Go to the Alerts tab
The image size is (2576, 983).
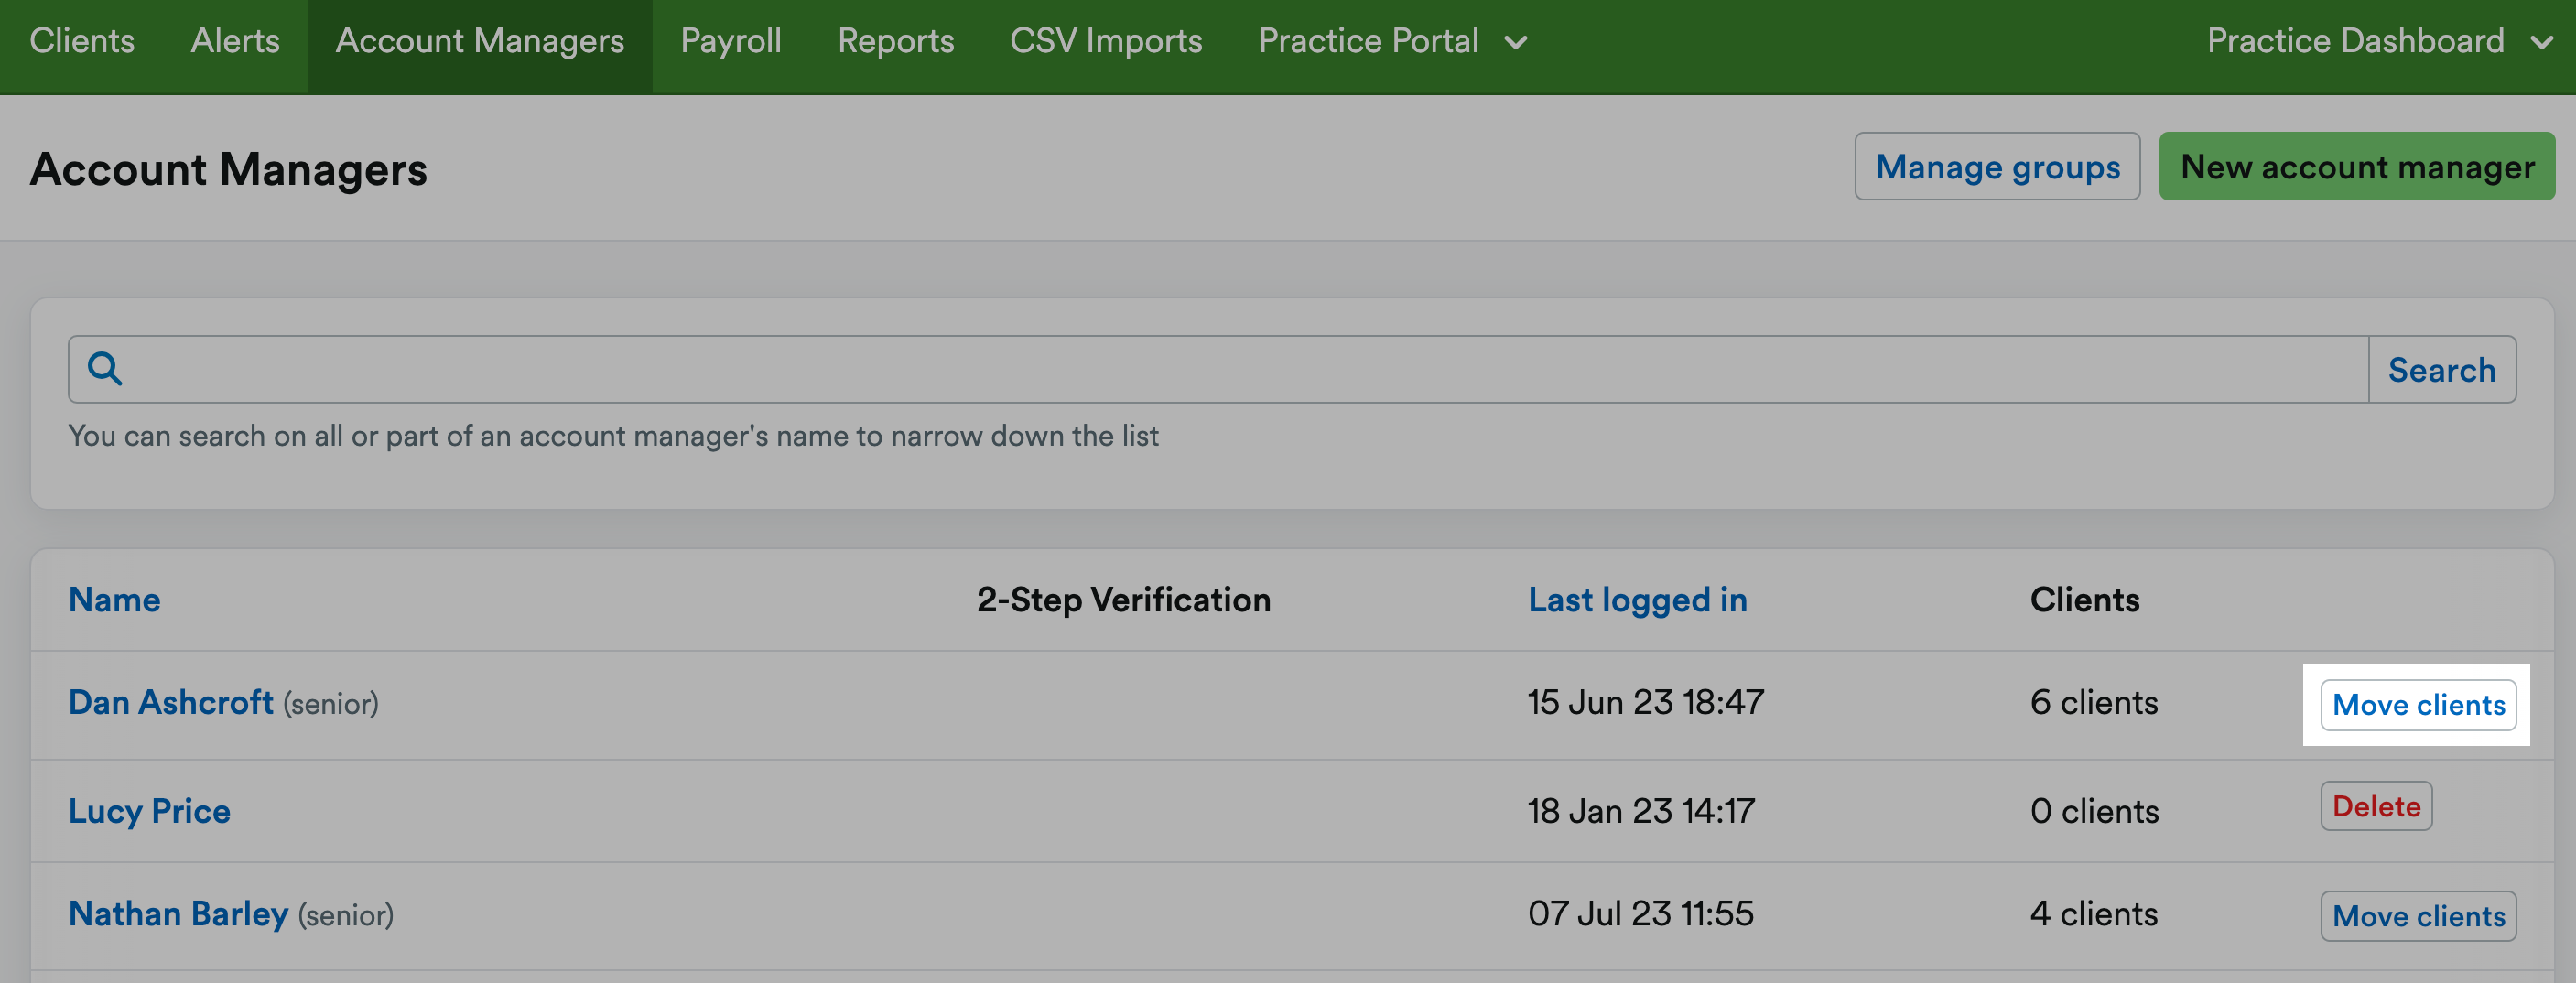click(x=235, y=41)
